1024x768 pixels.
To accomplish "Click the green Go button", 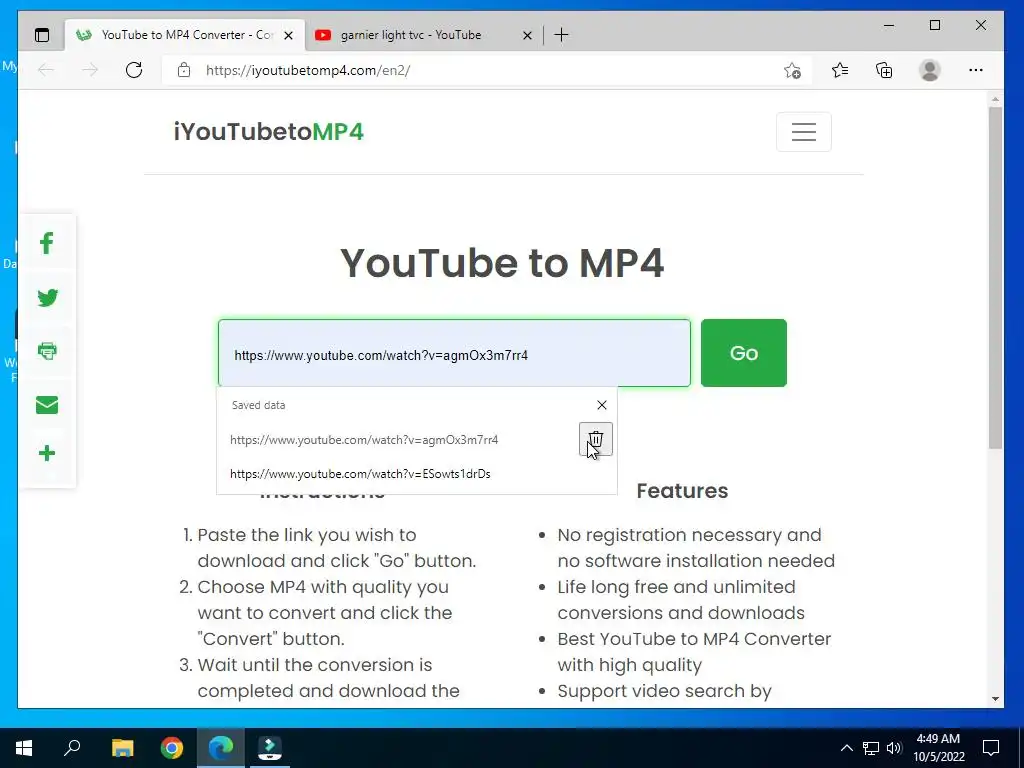I will [x=744, y=353].
